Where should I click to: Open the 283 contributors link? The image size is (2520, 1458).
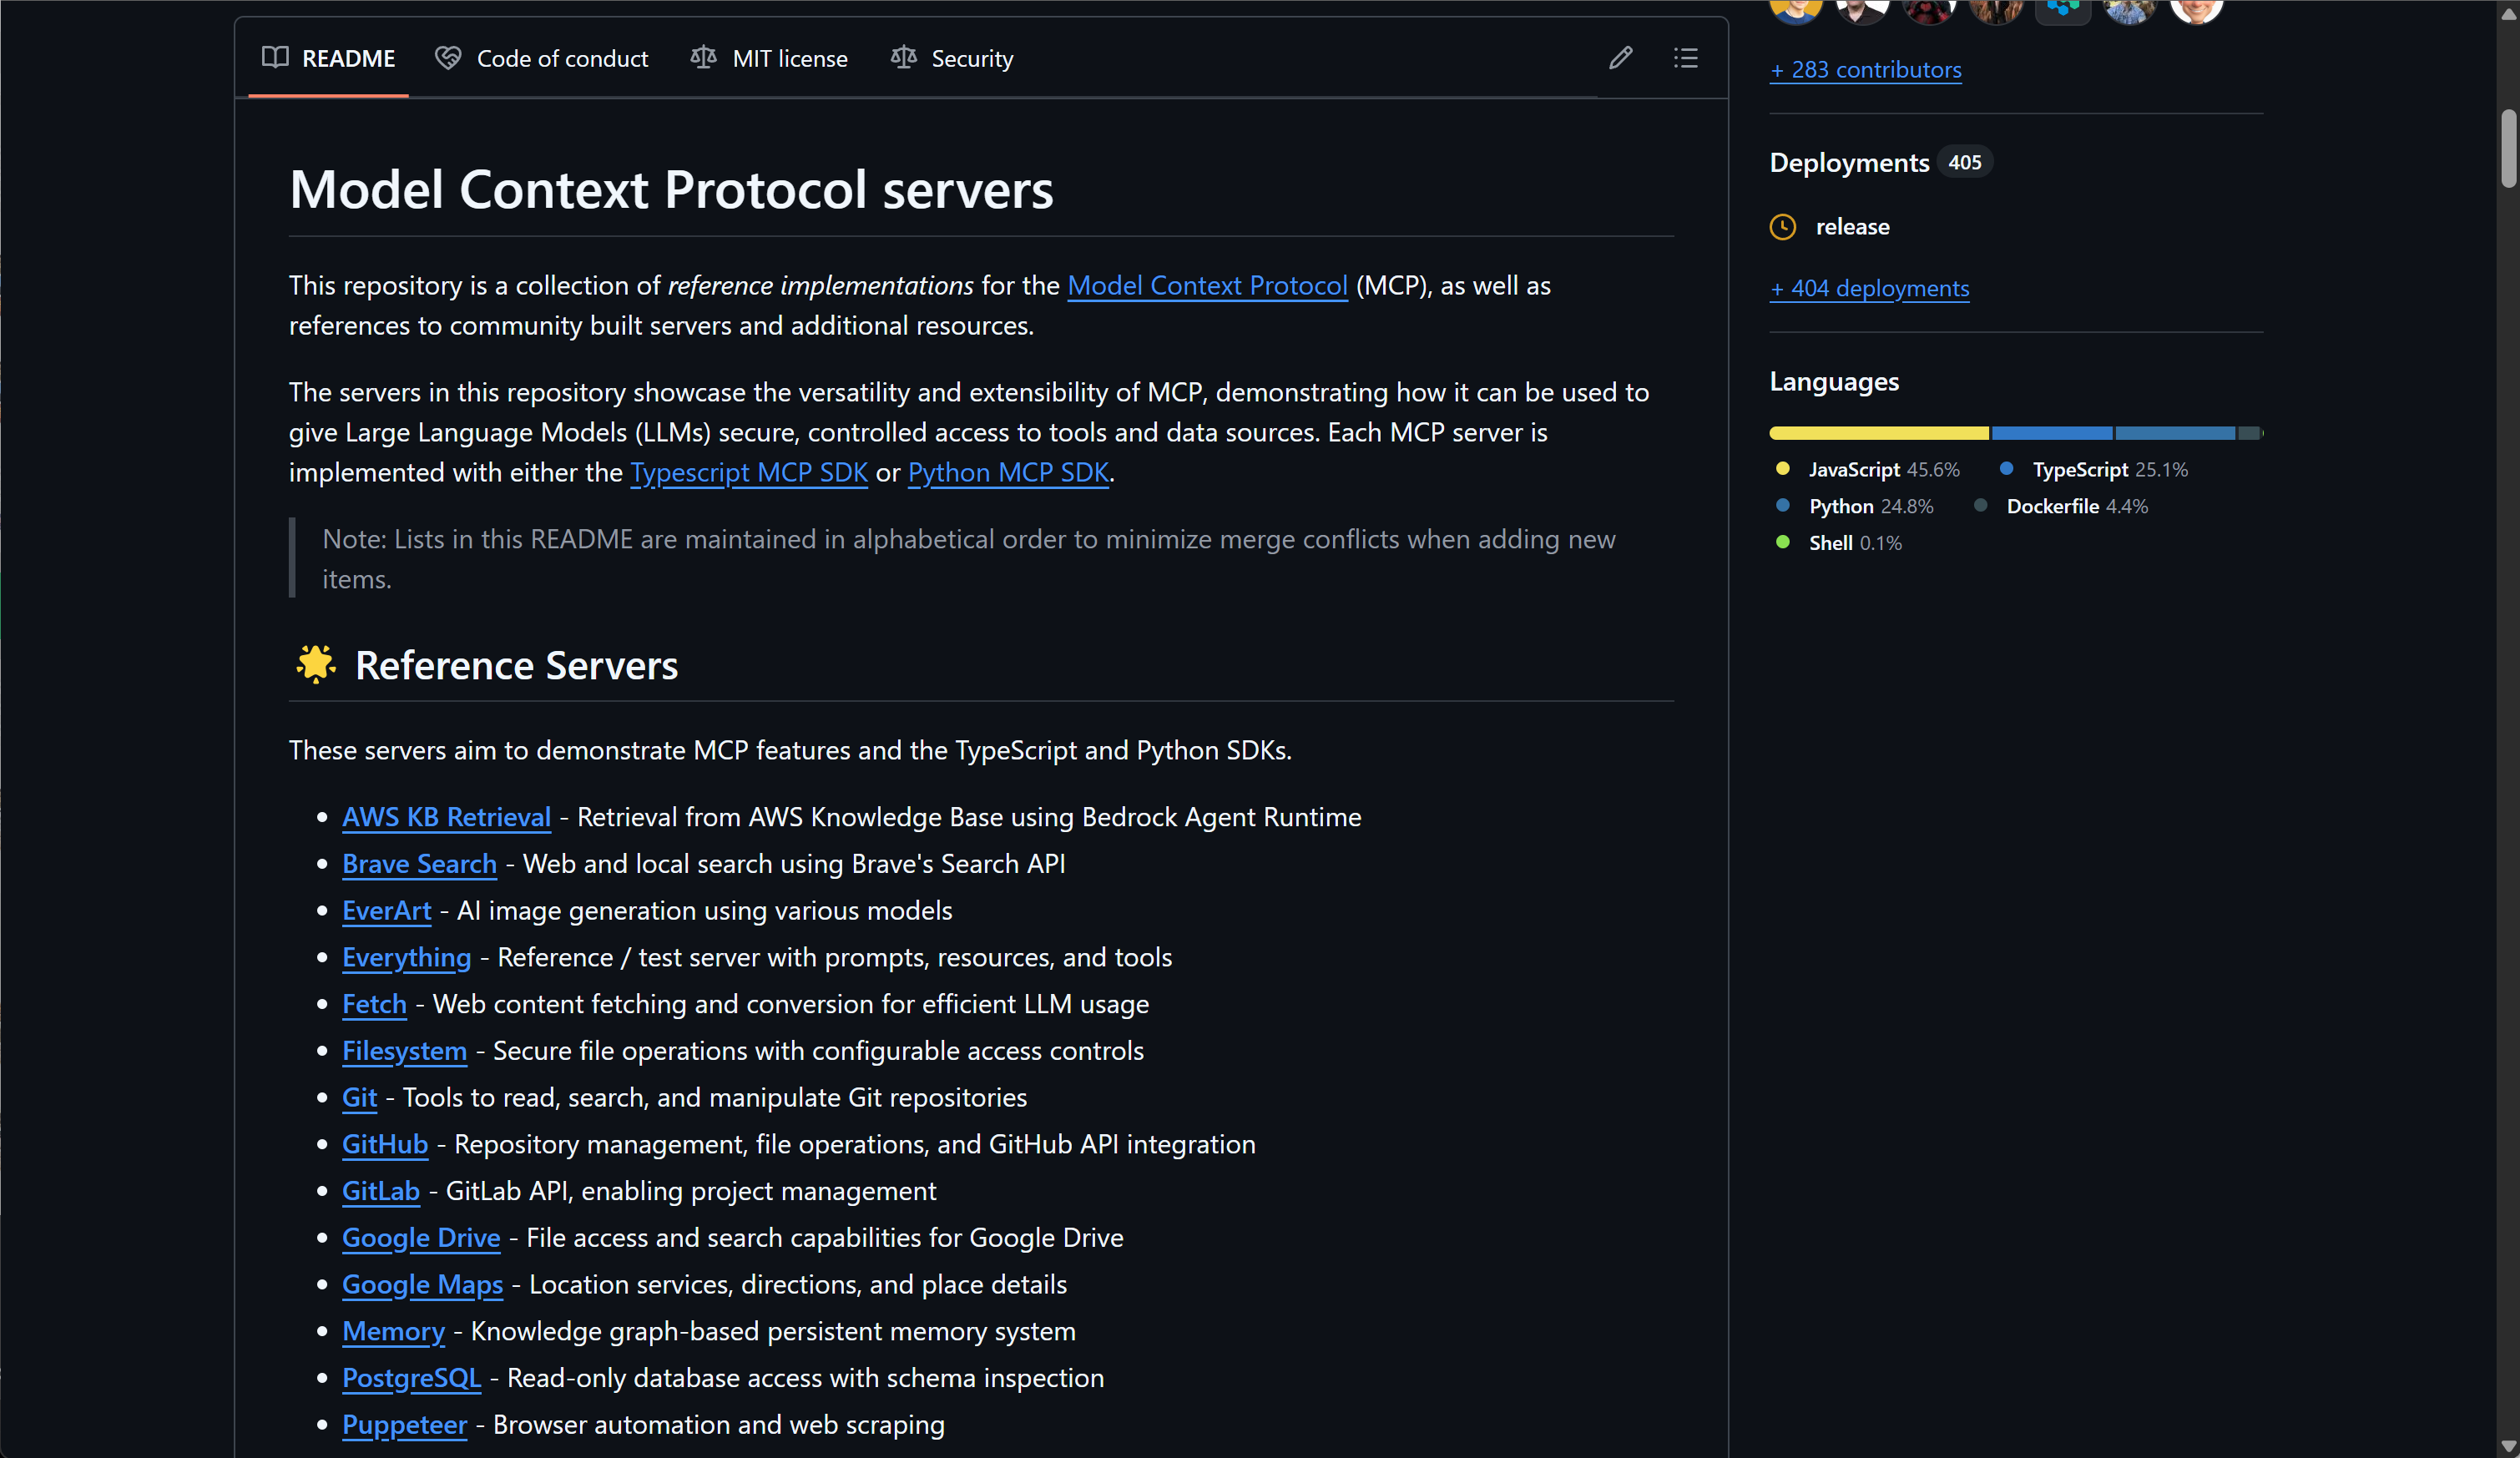[1865, 70]
